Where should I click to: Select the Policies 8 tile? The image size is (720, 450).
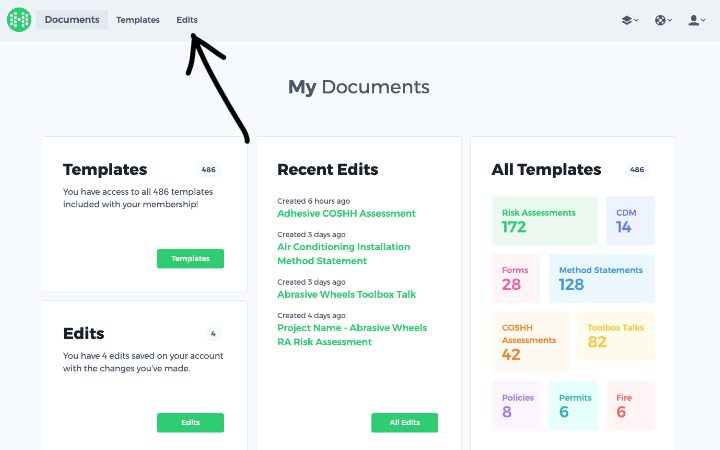point(516,405)
